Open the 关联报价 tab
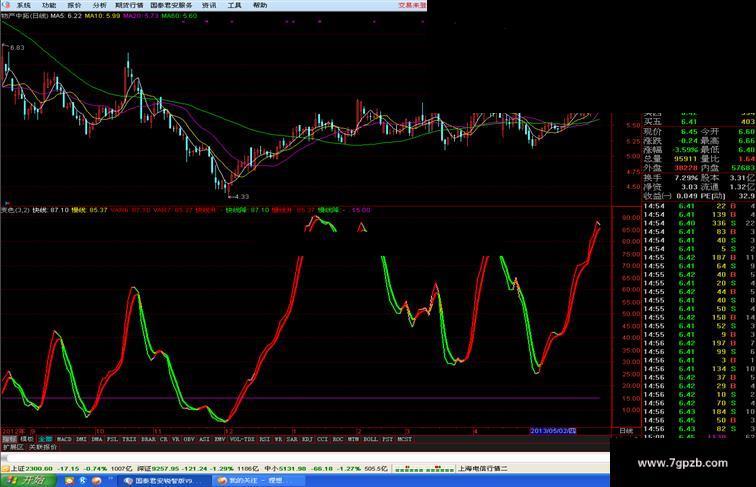The height and width of the screenshot is (487, 756). click(x=43, y=447)
